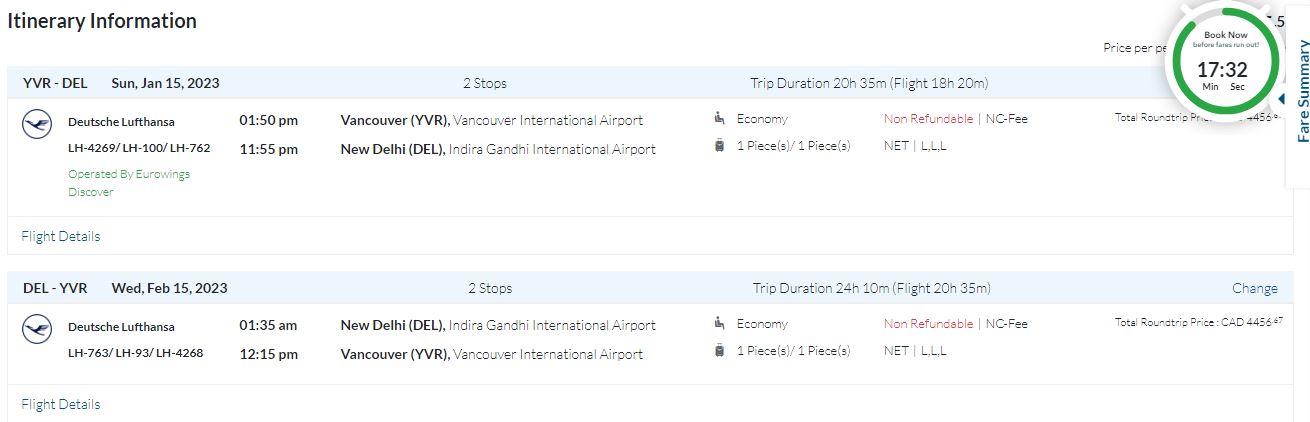Click the seat icon beside return Economy
Viewport: 1310px width, 422px height.
(720, 323)
